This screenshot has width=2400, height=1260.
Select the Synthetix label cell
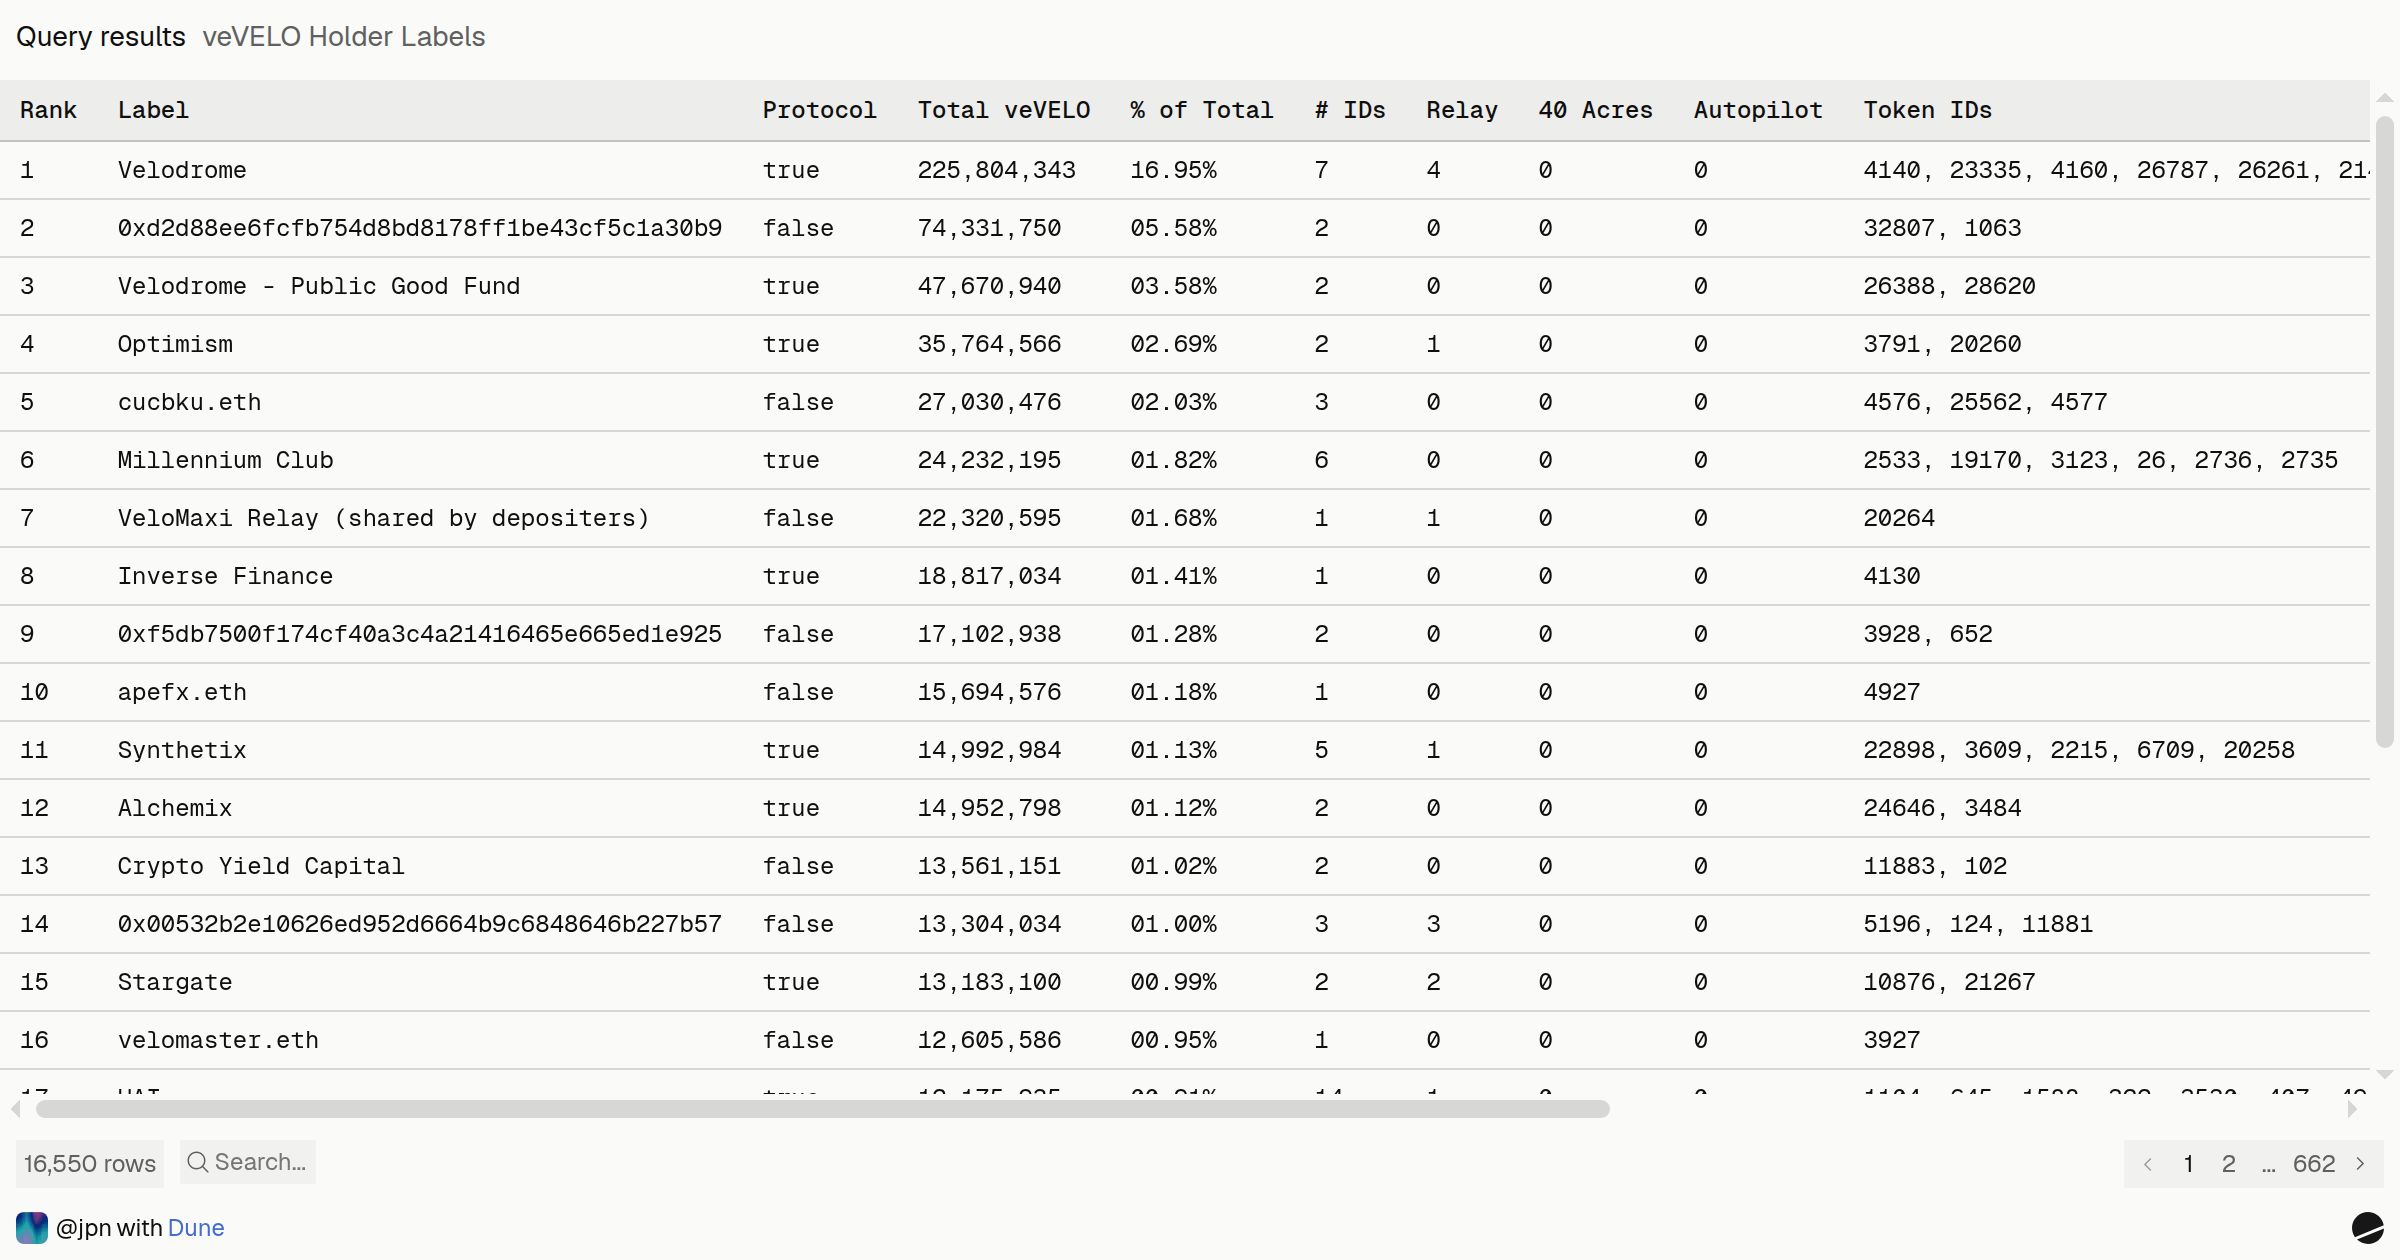[182, 750]
